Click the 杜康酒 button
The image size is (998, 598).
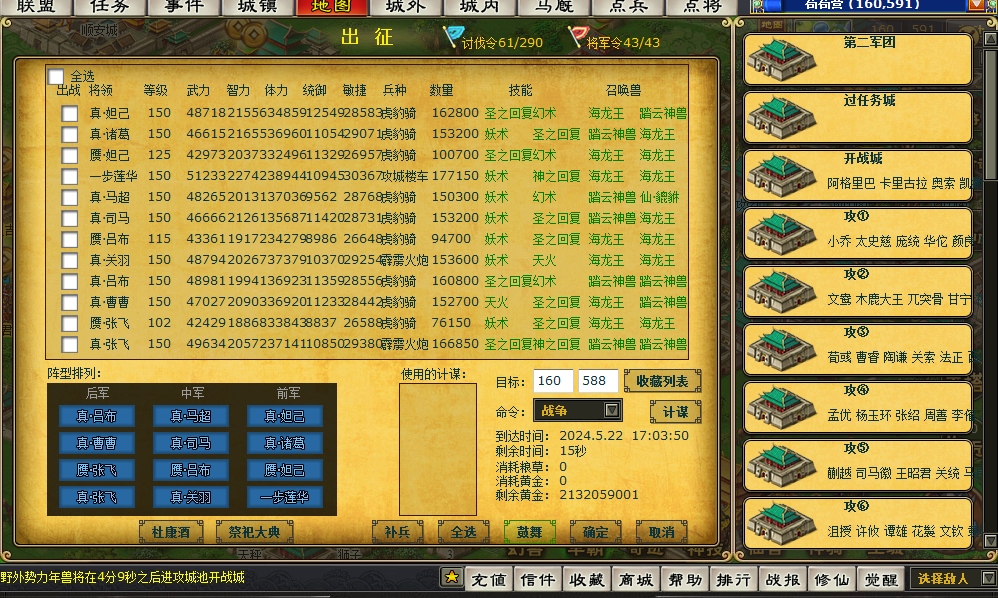(x=171, y=532)
